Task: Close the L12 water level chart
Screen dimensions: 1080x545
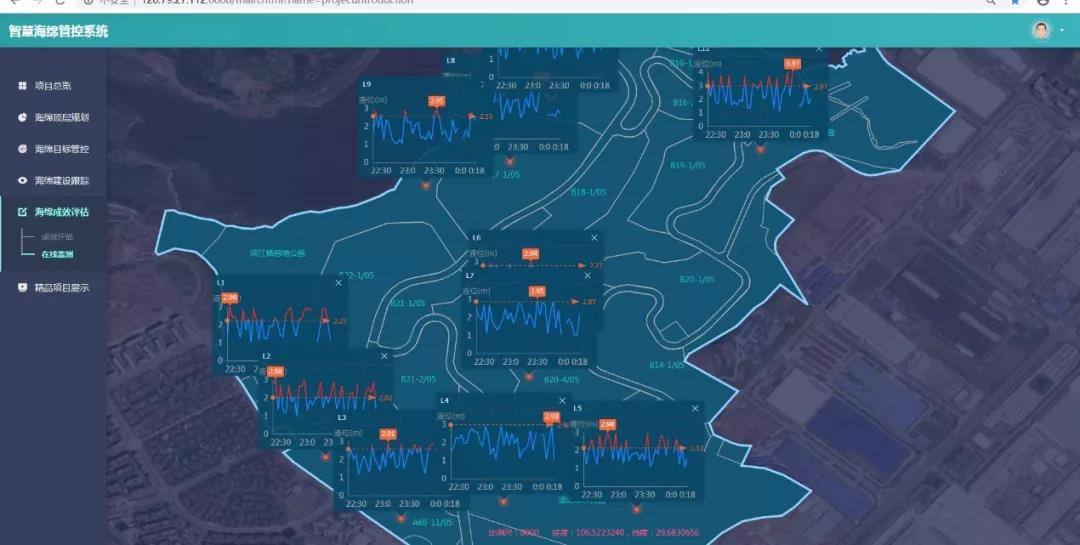Action: (x=819, y=49)
